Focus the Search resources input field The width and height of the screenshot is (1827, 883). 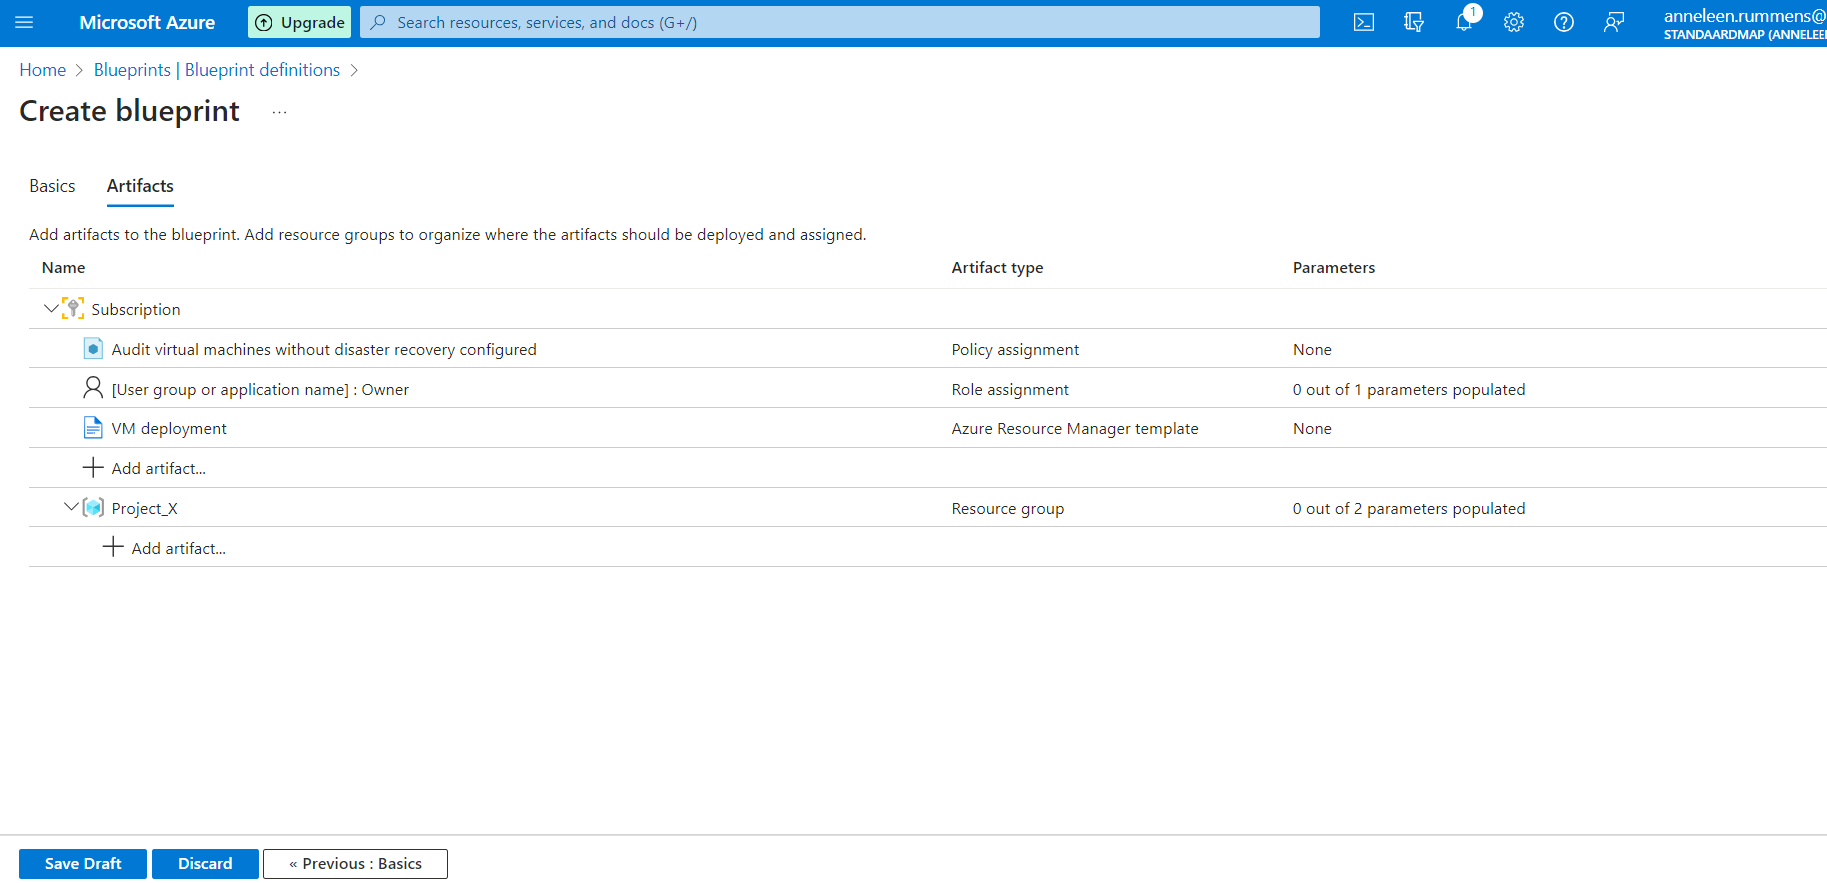coord(840,22)
